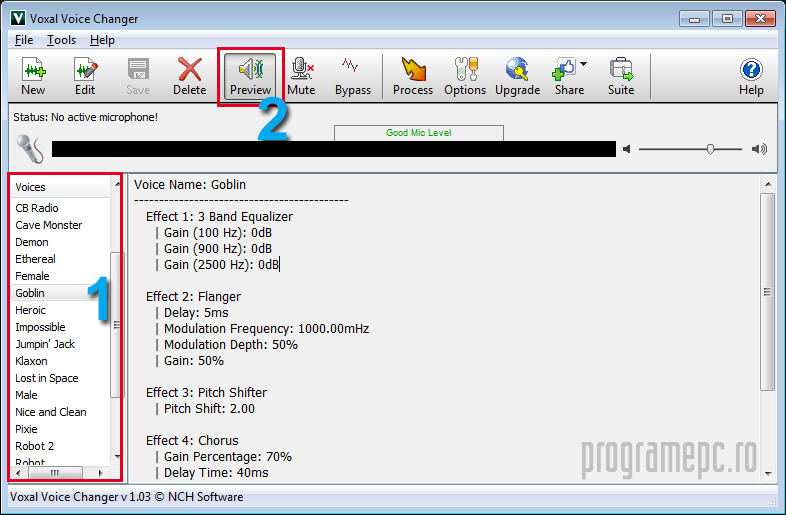This screenshot has height=515, width=786.
Task: Click details pane scroll up arrow
Action: pyautogui.click(x=768, y=185)
